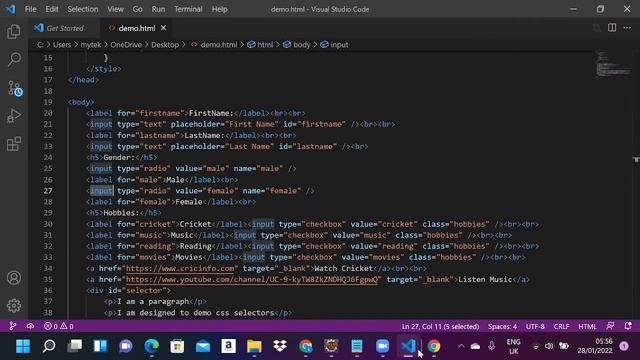Open the File menu
640x360 pixels.
pyautogui.click(x=31, y=9)
